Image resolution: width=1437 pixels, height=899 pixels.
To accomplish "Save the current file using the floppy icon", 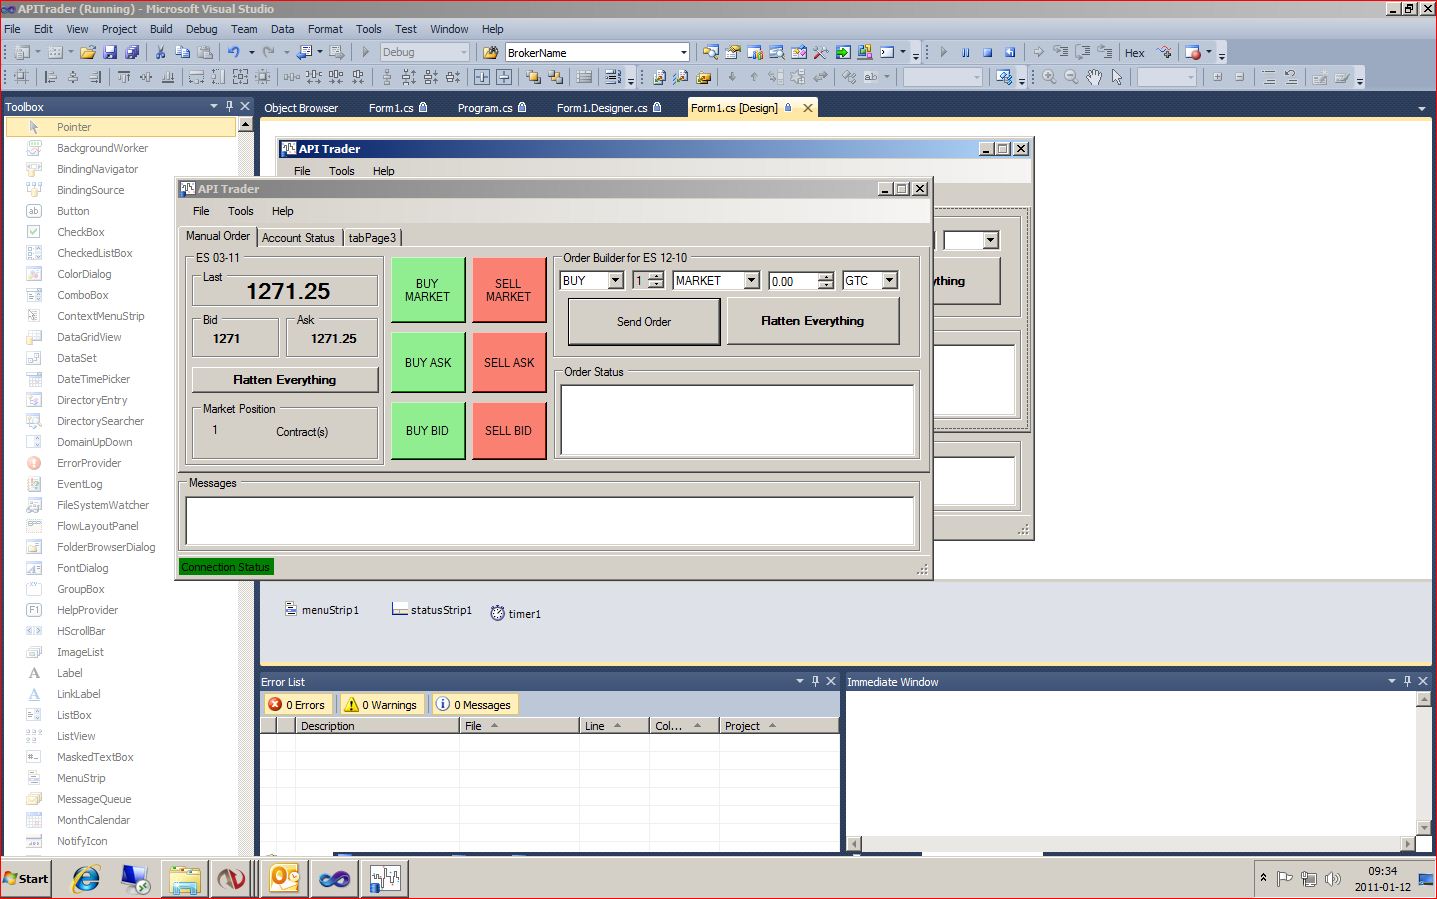I will coord(110,52).
